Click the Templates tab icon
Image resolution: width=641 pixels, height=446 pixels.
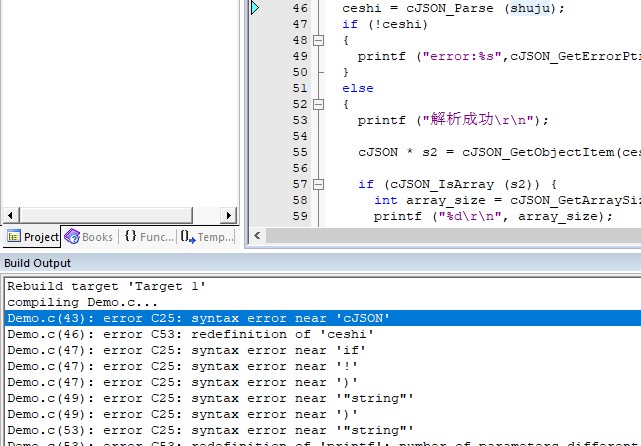(x=188, y=236)
